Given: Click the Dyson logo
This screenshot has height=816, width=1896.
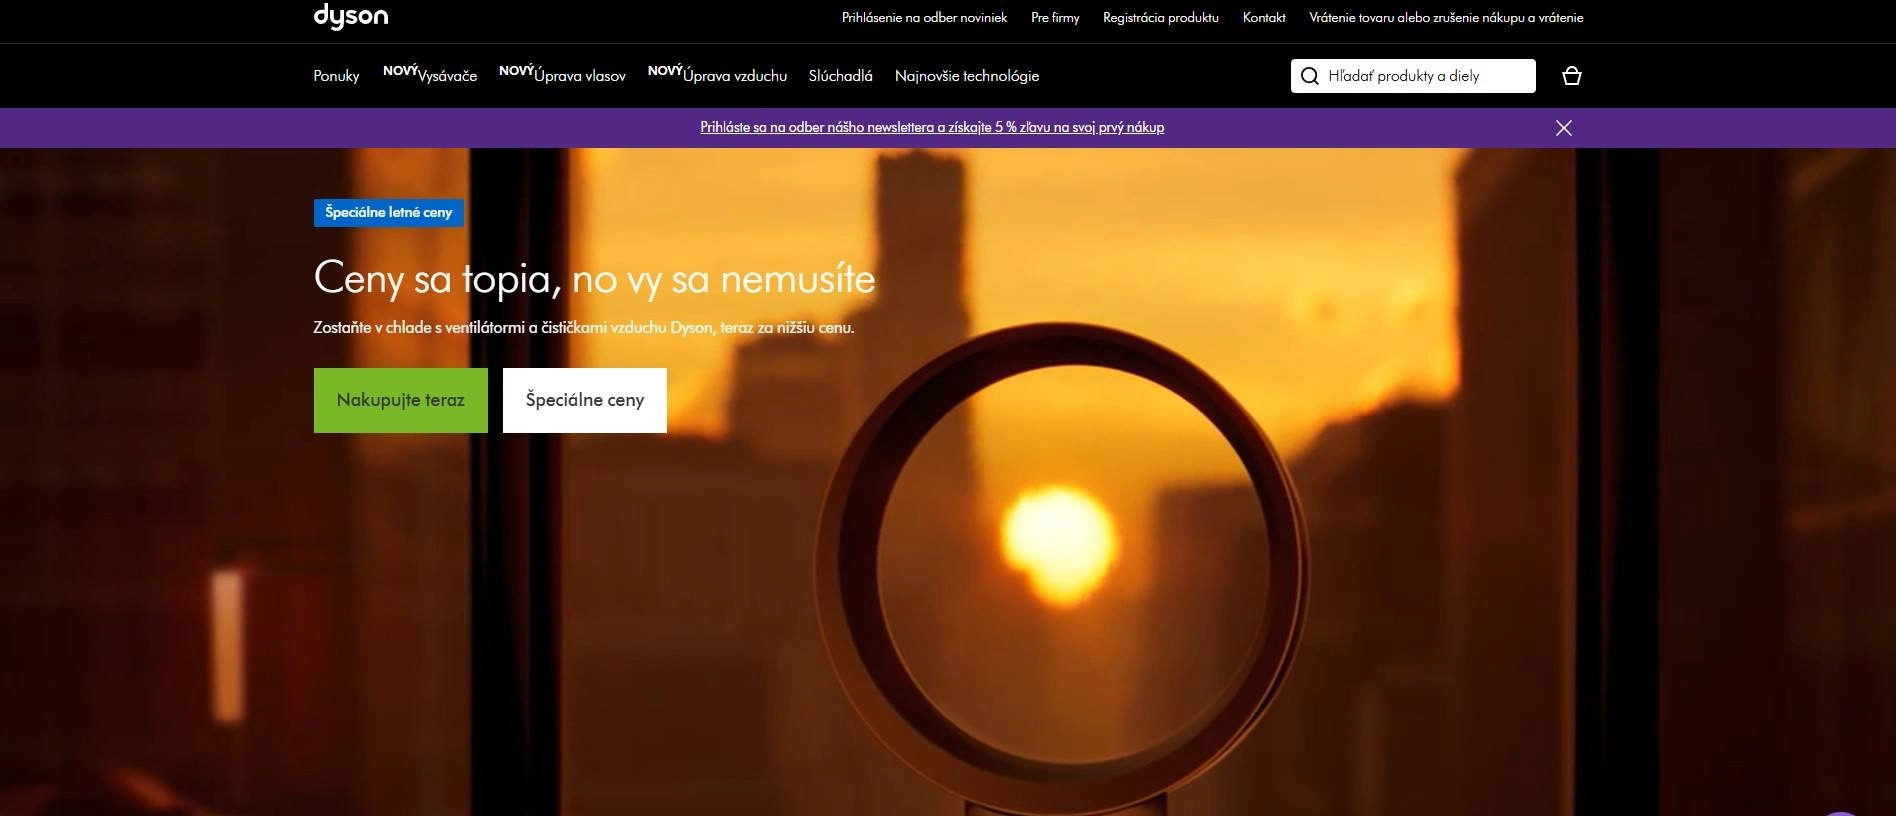Looking at the screenshot, I should [351, 17].
